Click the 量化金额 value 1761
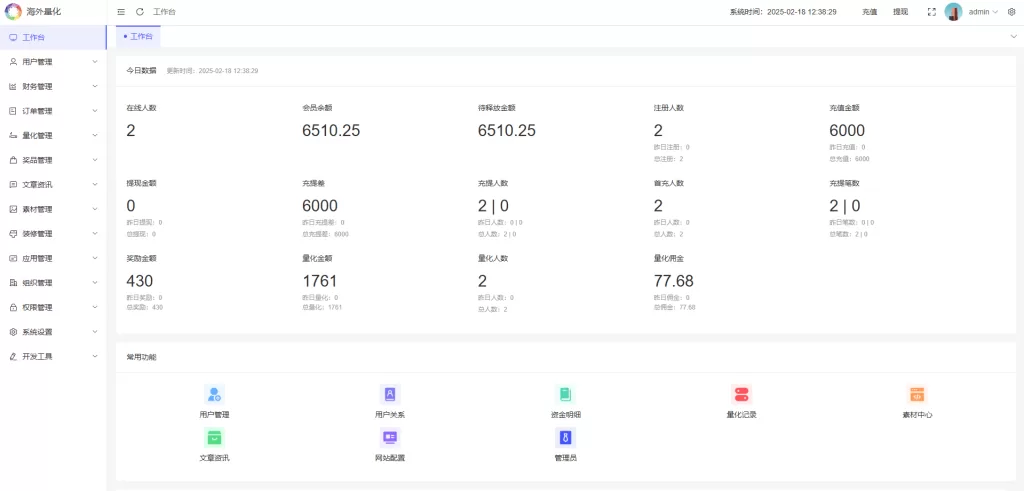The image size is (1024, 491). [319, 281]
